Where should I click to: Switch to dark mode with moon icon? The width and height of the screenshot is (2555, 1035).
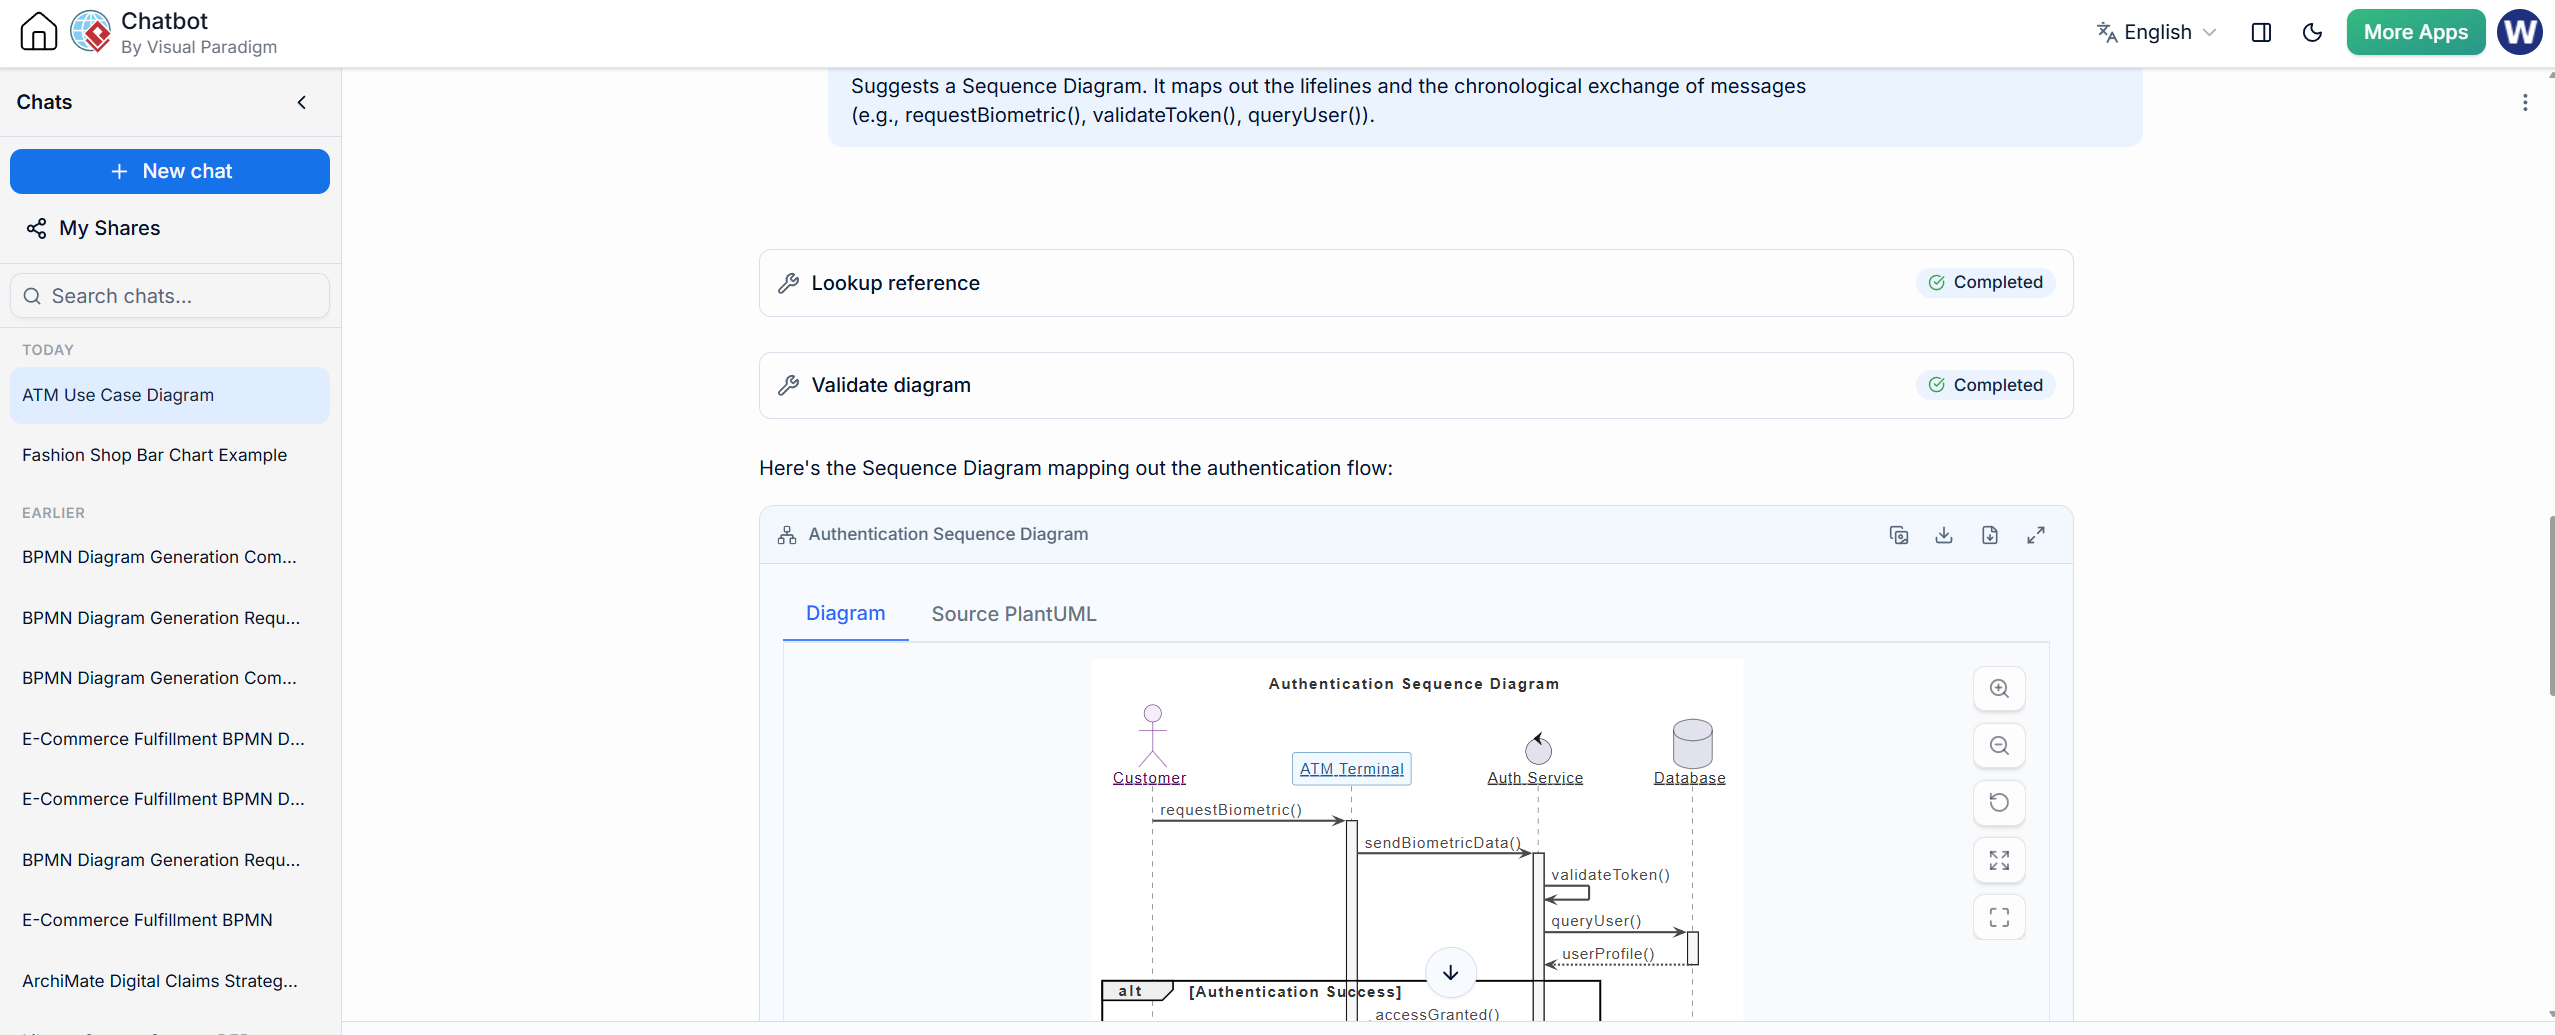point(2312,32)
